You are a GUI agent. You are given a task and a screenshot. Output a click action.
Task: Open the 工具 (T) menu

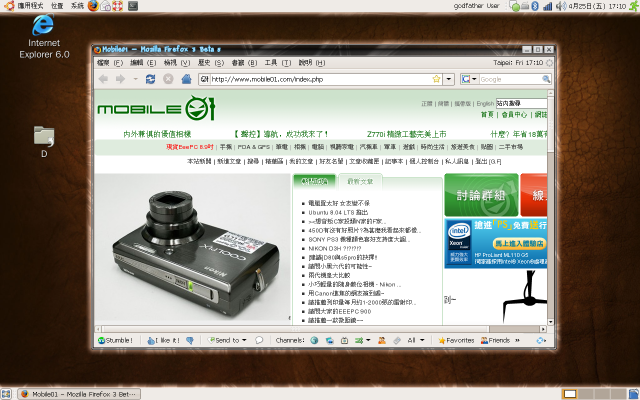click(x=278, y=62)
